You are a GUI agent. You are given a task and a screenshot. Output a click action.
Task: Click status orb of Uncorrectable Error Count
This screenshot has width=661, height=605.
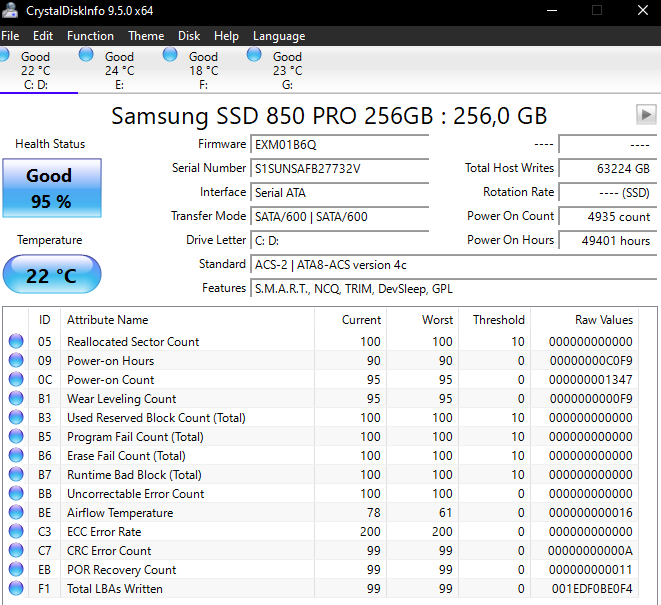pos(16,493)
